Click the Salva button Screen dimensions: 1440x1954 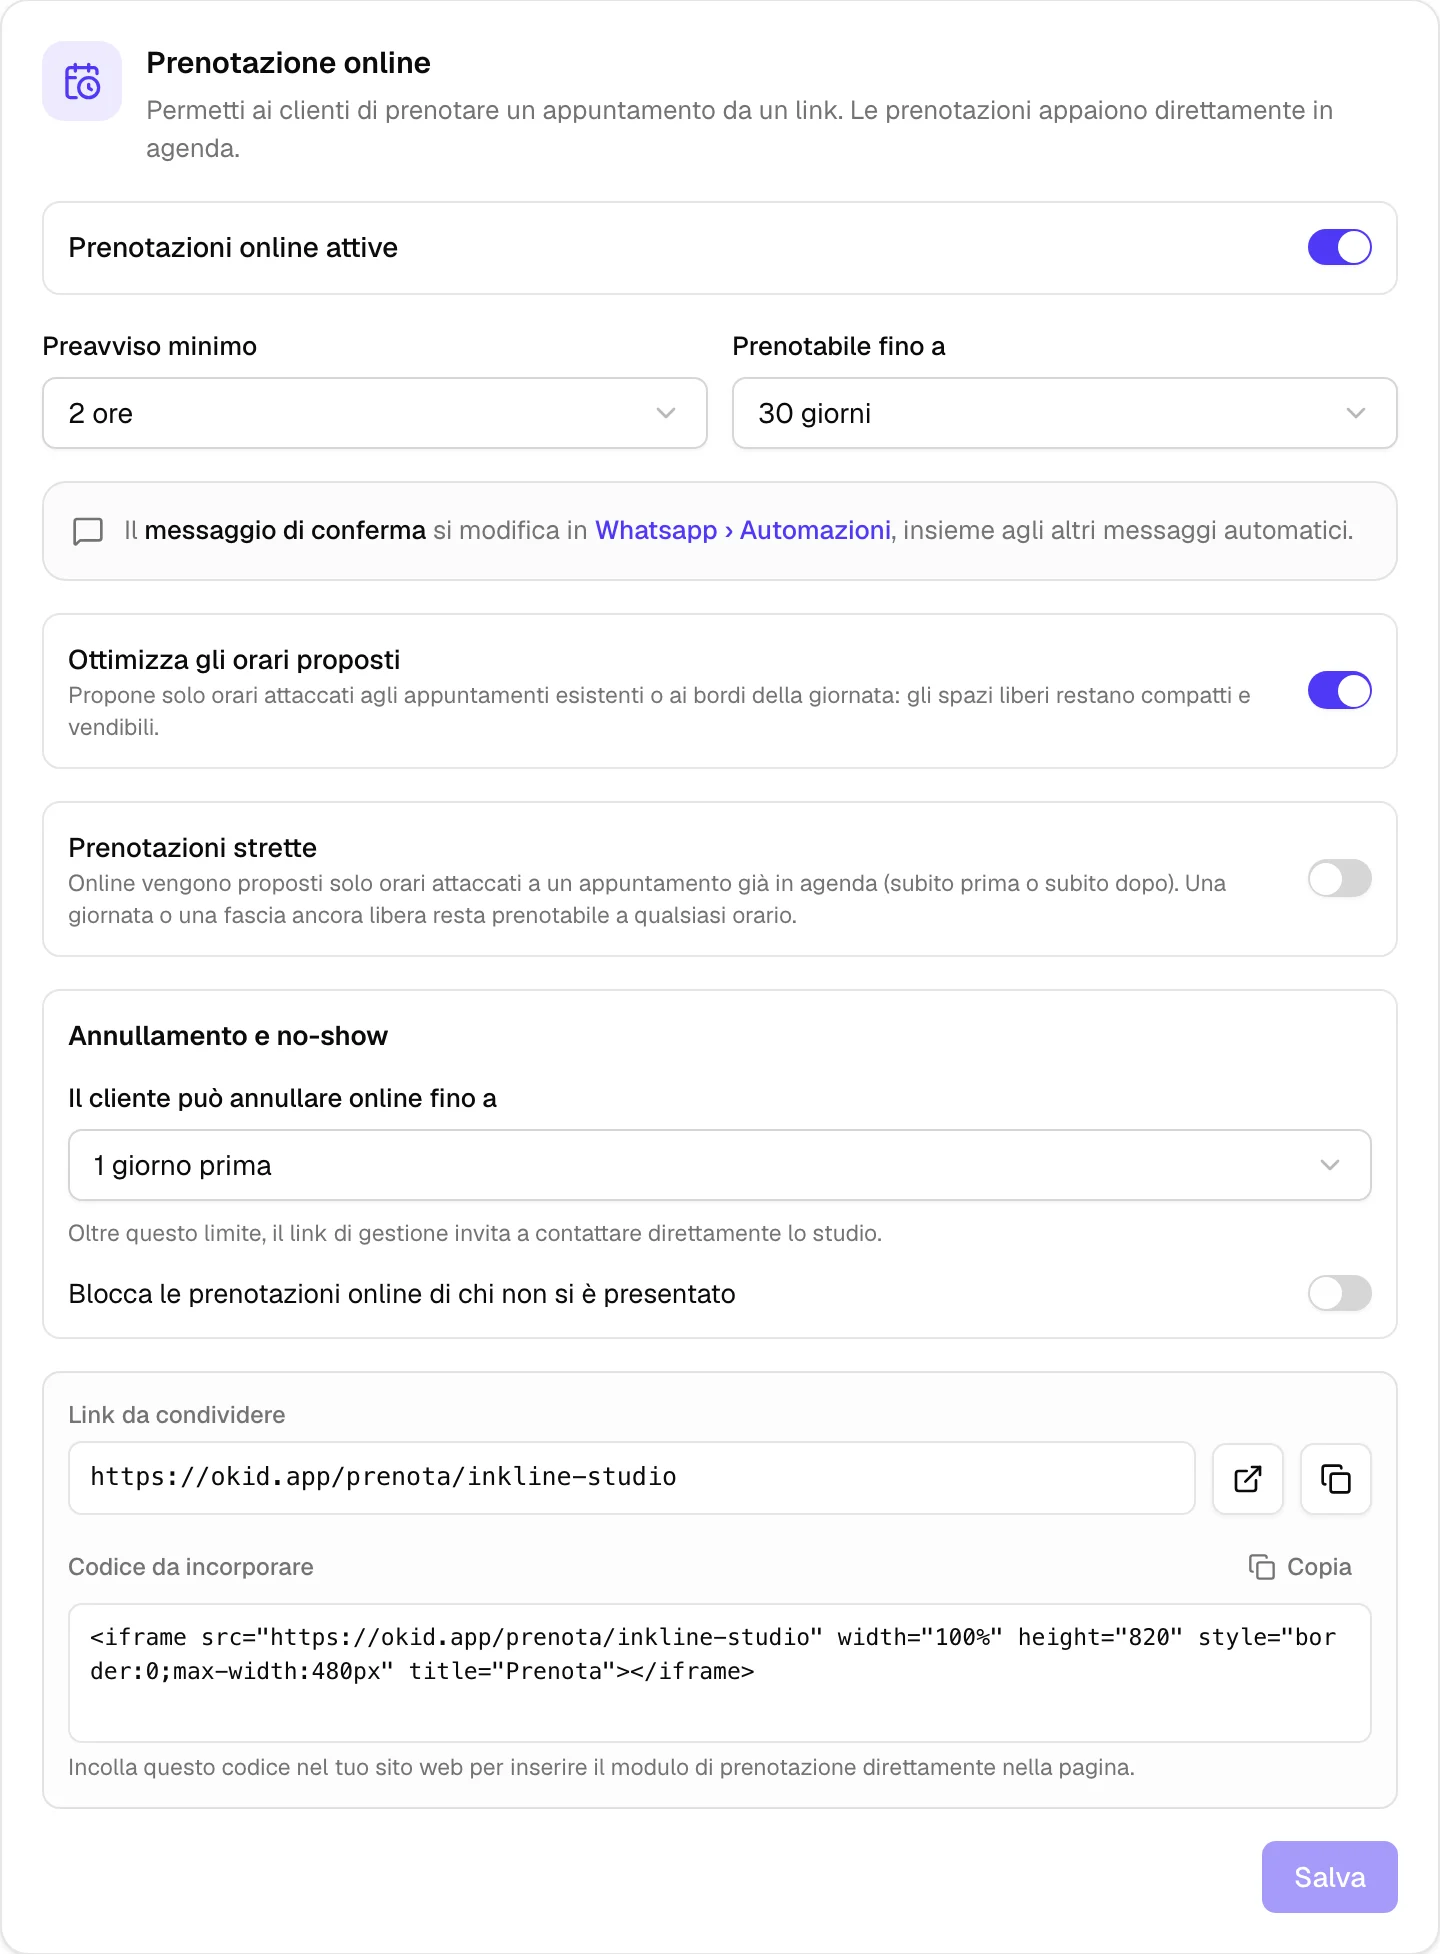[x=1330, y=1877]
